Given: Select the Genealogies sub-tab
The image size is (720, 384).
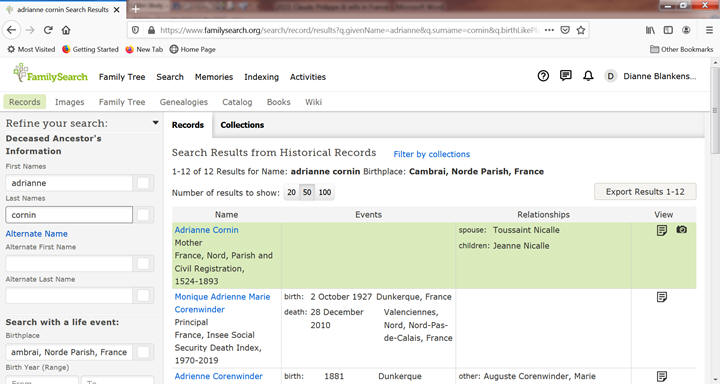Looking at the screenshot, I should 184,102.
